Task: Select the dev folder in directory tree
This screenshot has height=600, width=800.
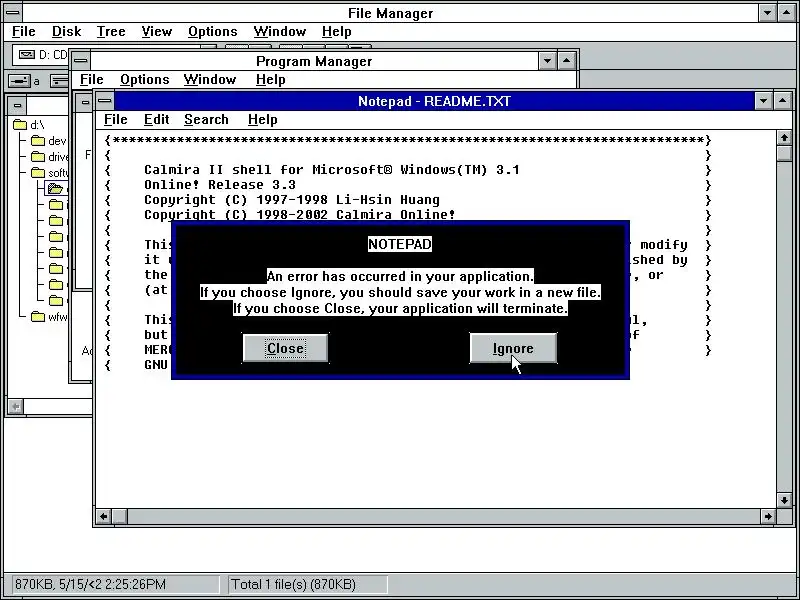Action: (x=48, y=140)
